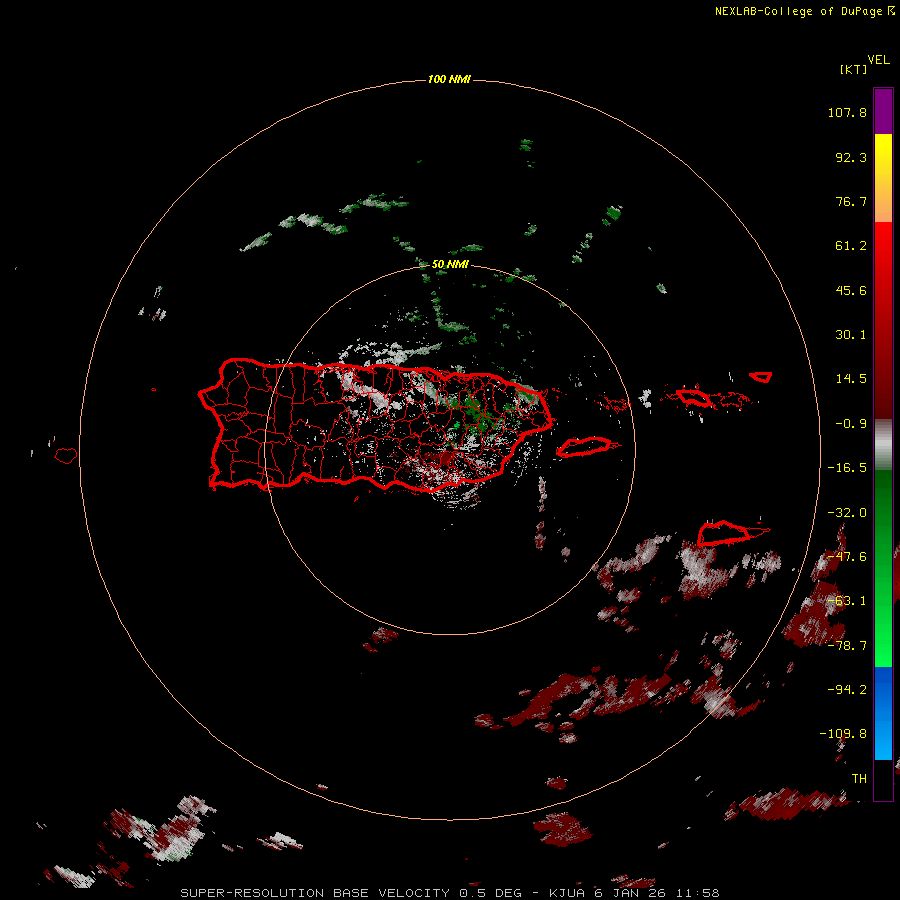
Task: Click the St. Croix island outline in southeast
Action: tap(724, 533)
